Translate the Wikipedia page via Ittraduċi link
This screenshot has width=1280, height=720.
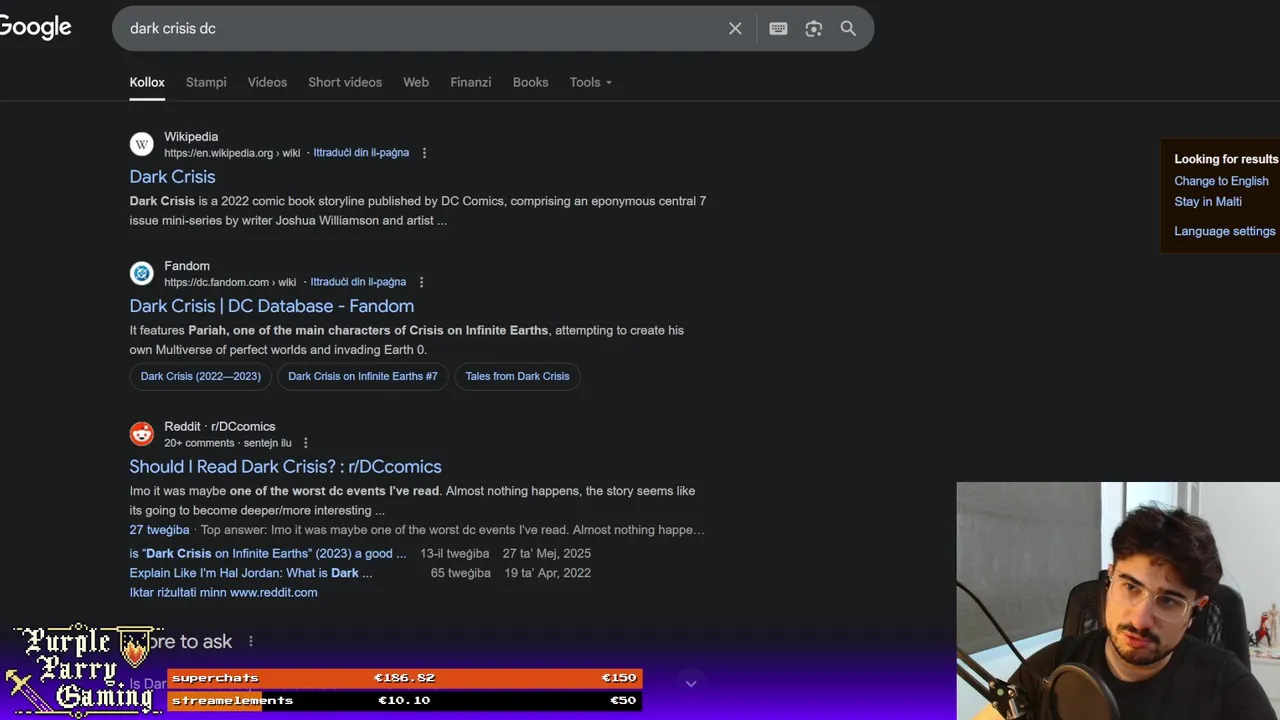(x=361, y=153)
